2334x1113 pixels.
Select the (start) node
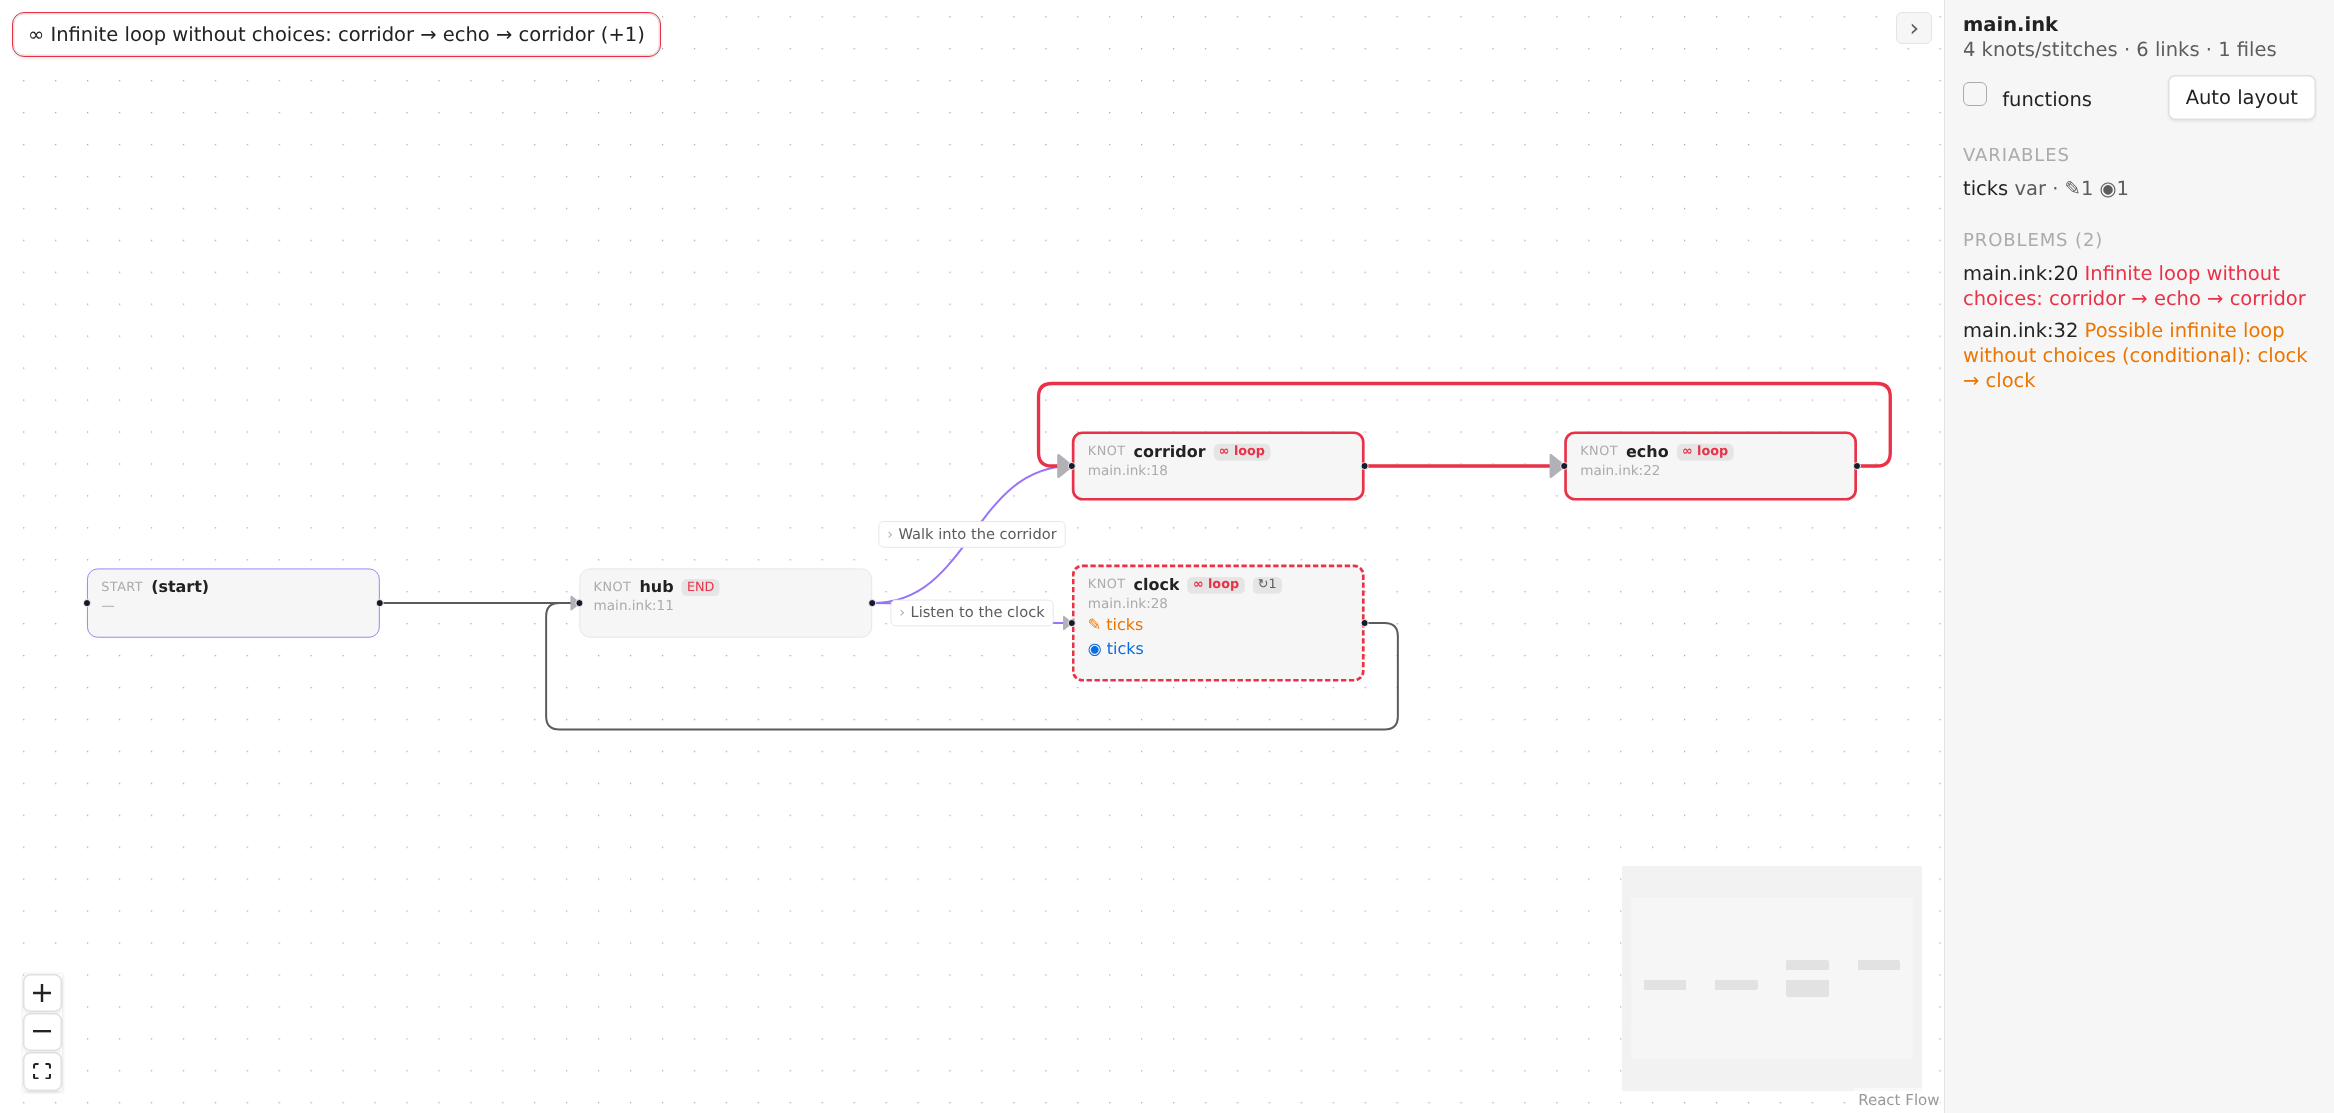[233, 603]
